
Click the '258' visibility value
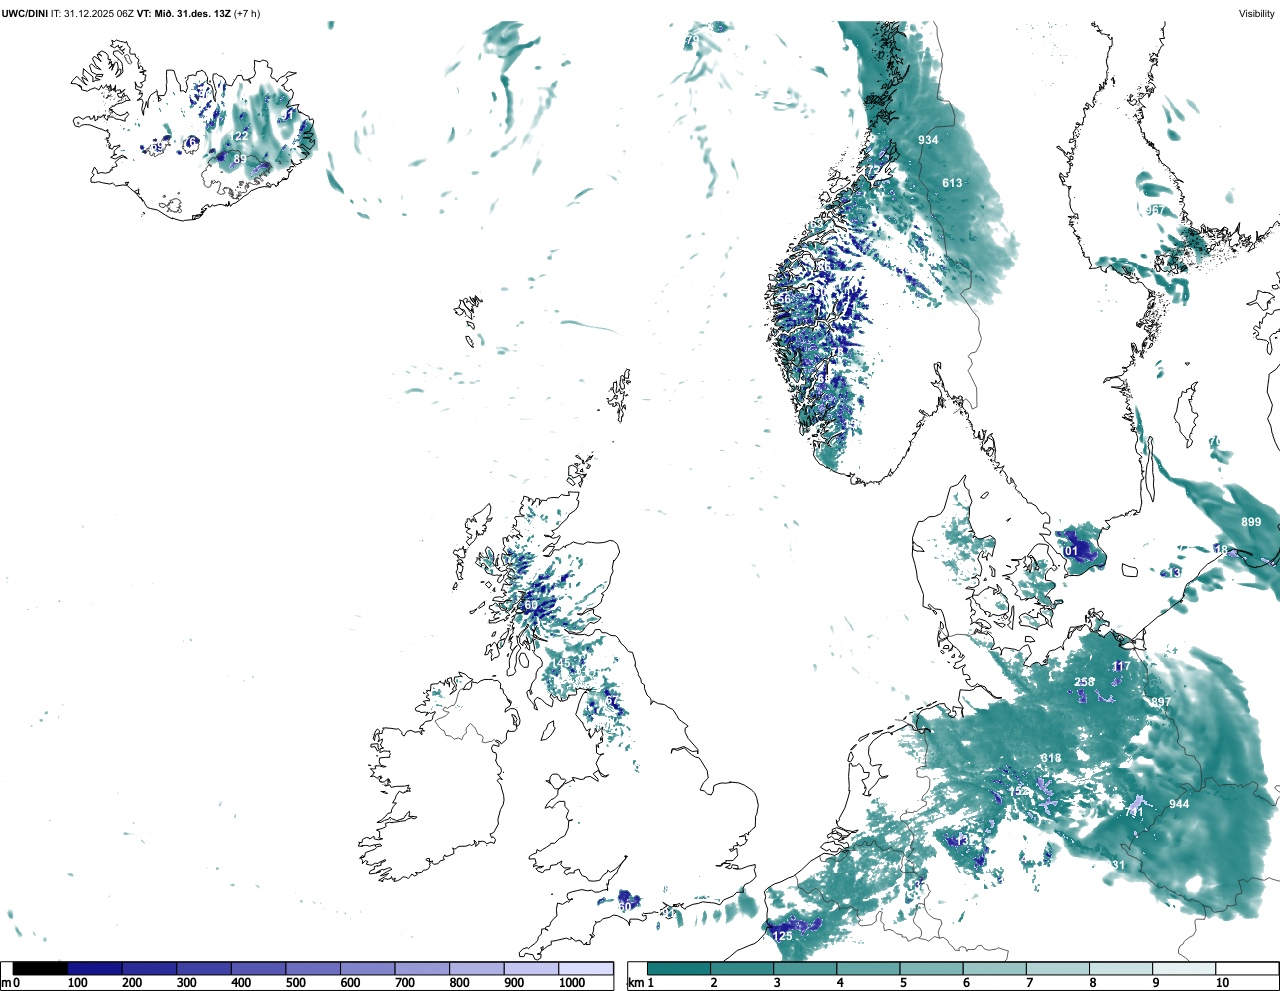(x=1084, y=682)
